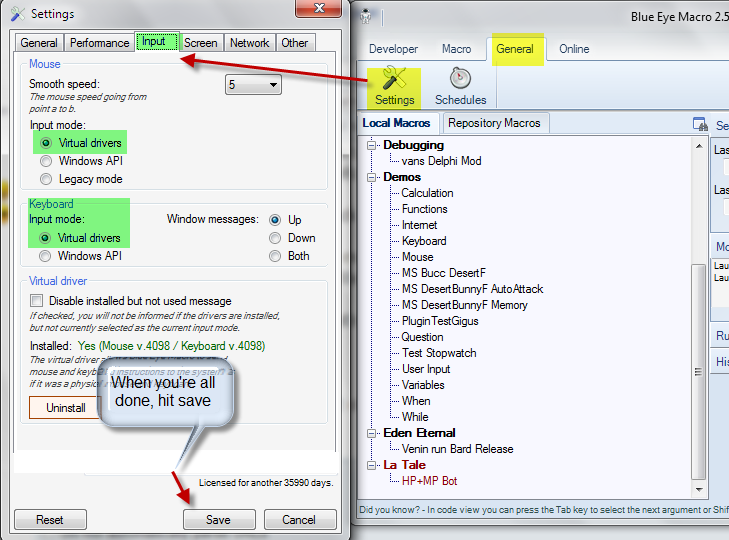Select PluginTestGigus macro
This screenshot has height=540, width=729.
click(440, 321)
